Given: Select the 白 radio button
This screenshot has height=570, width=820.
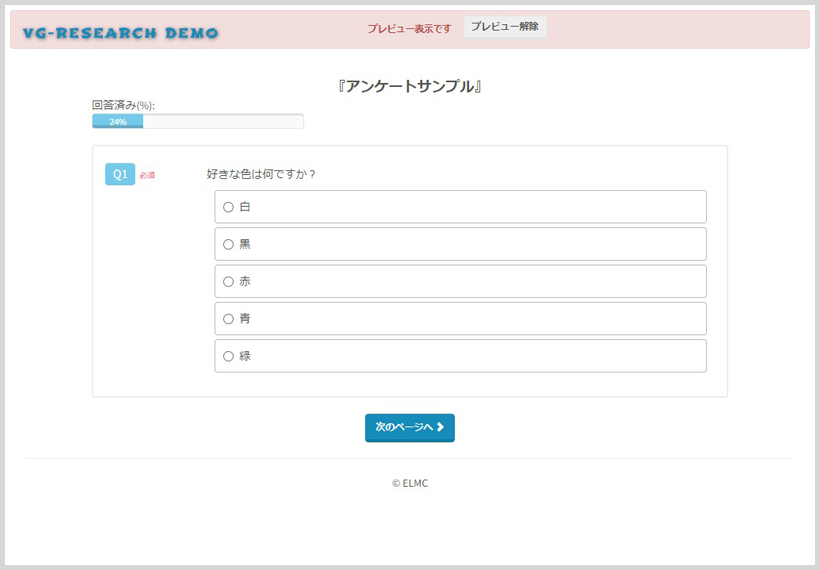Looking at the screenshot, I should pyautogui.click(x=228, y=207).
